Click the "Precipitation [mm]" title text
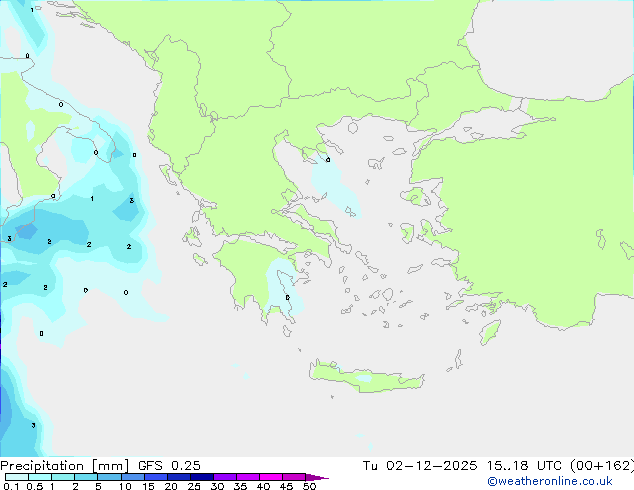The height and width of the screenshot is (490, 634). [x=65, y=466]
